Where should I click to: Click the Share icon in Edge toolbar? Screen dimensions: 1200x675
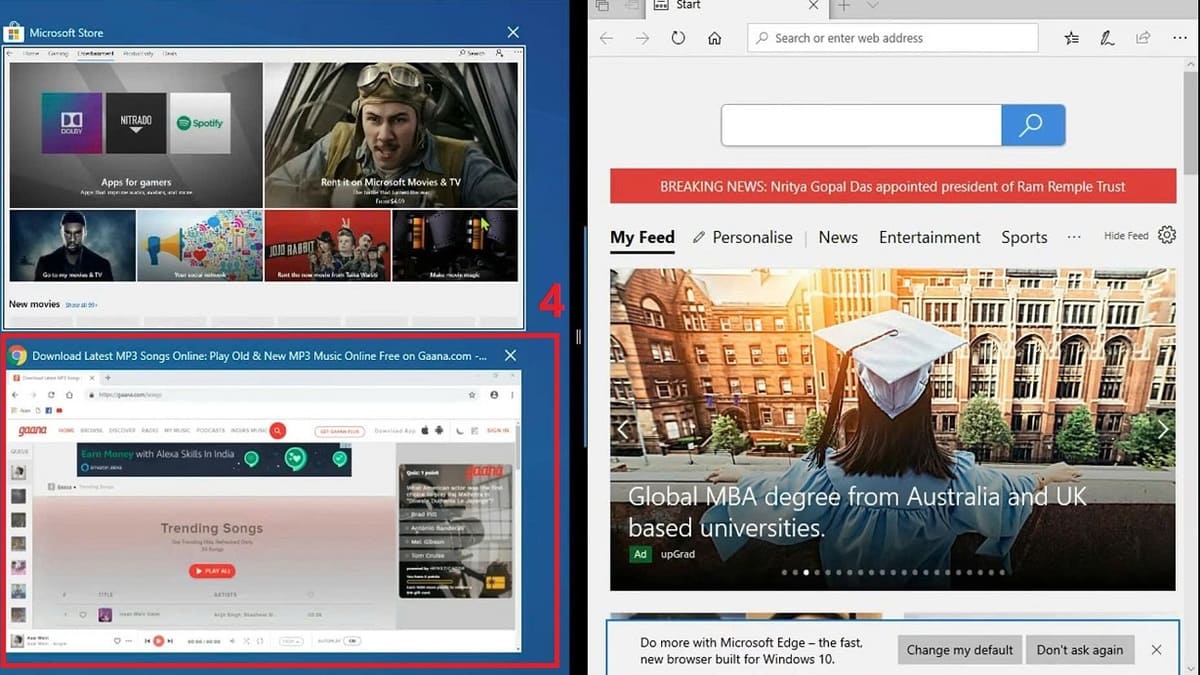1143,38
